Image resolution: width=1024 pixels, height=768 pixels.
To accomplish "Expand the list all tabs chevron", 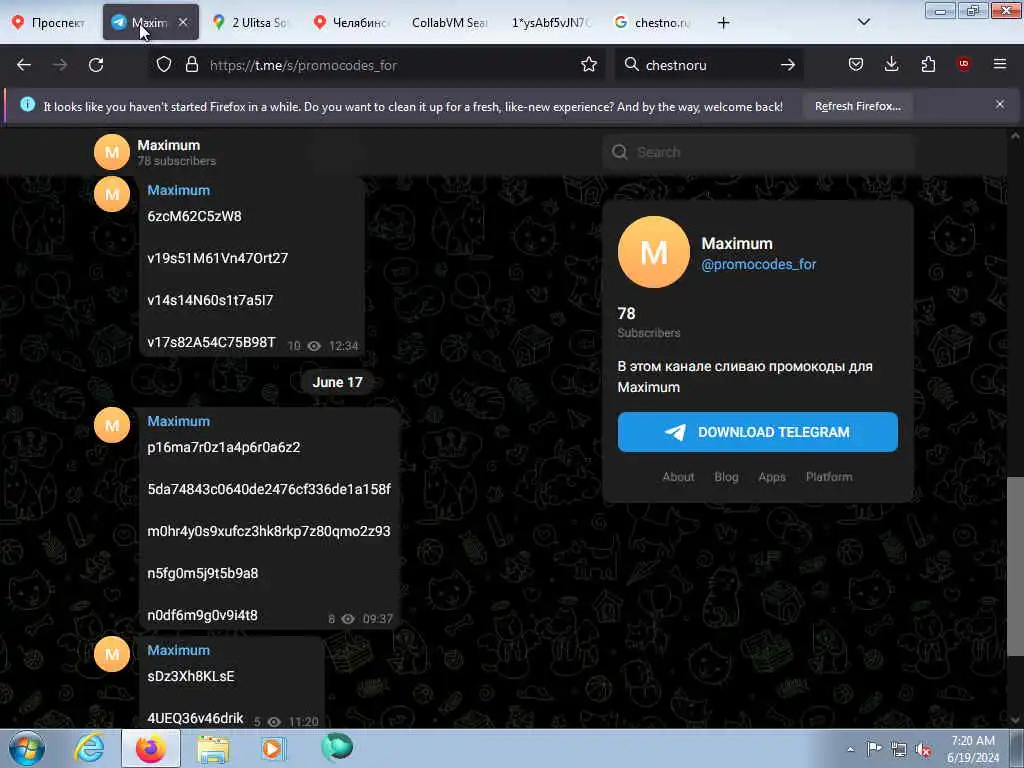I will (864, 22).
